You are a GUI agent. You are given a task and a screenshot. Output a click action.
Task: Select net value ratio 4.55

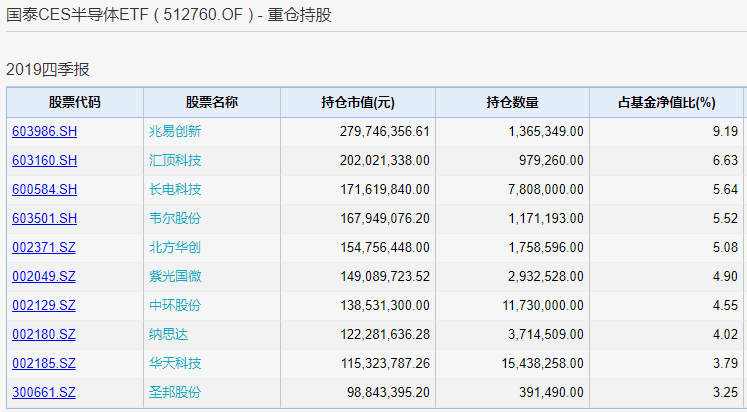(725, 306)
